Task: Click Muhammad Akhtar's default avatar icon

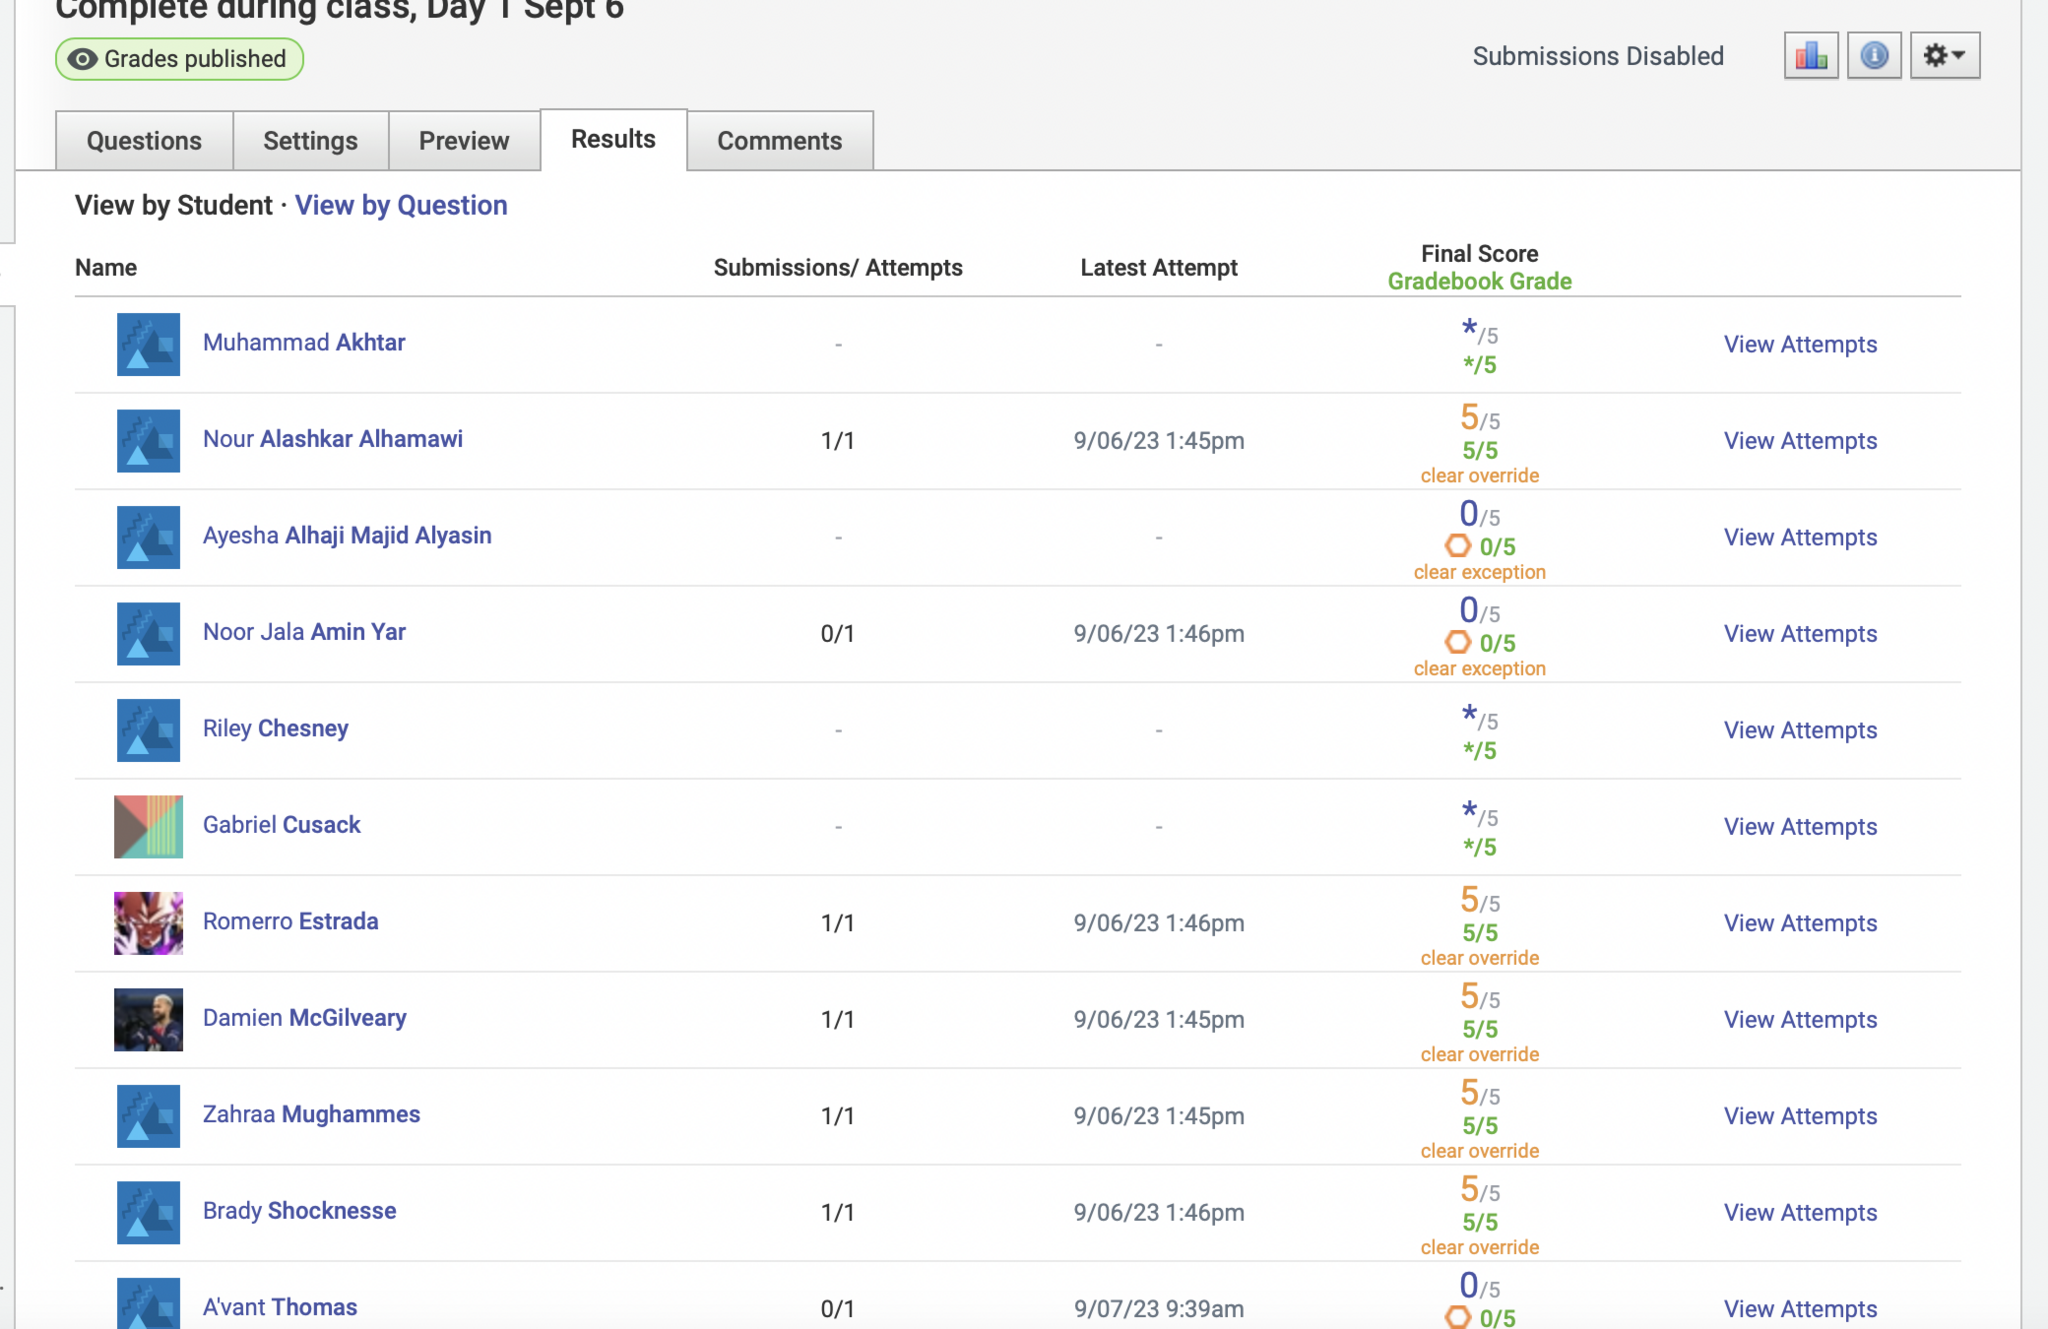Action: pyautogui.click(x=148, y=344)
